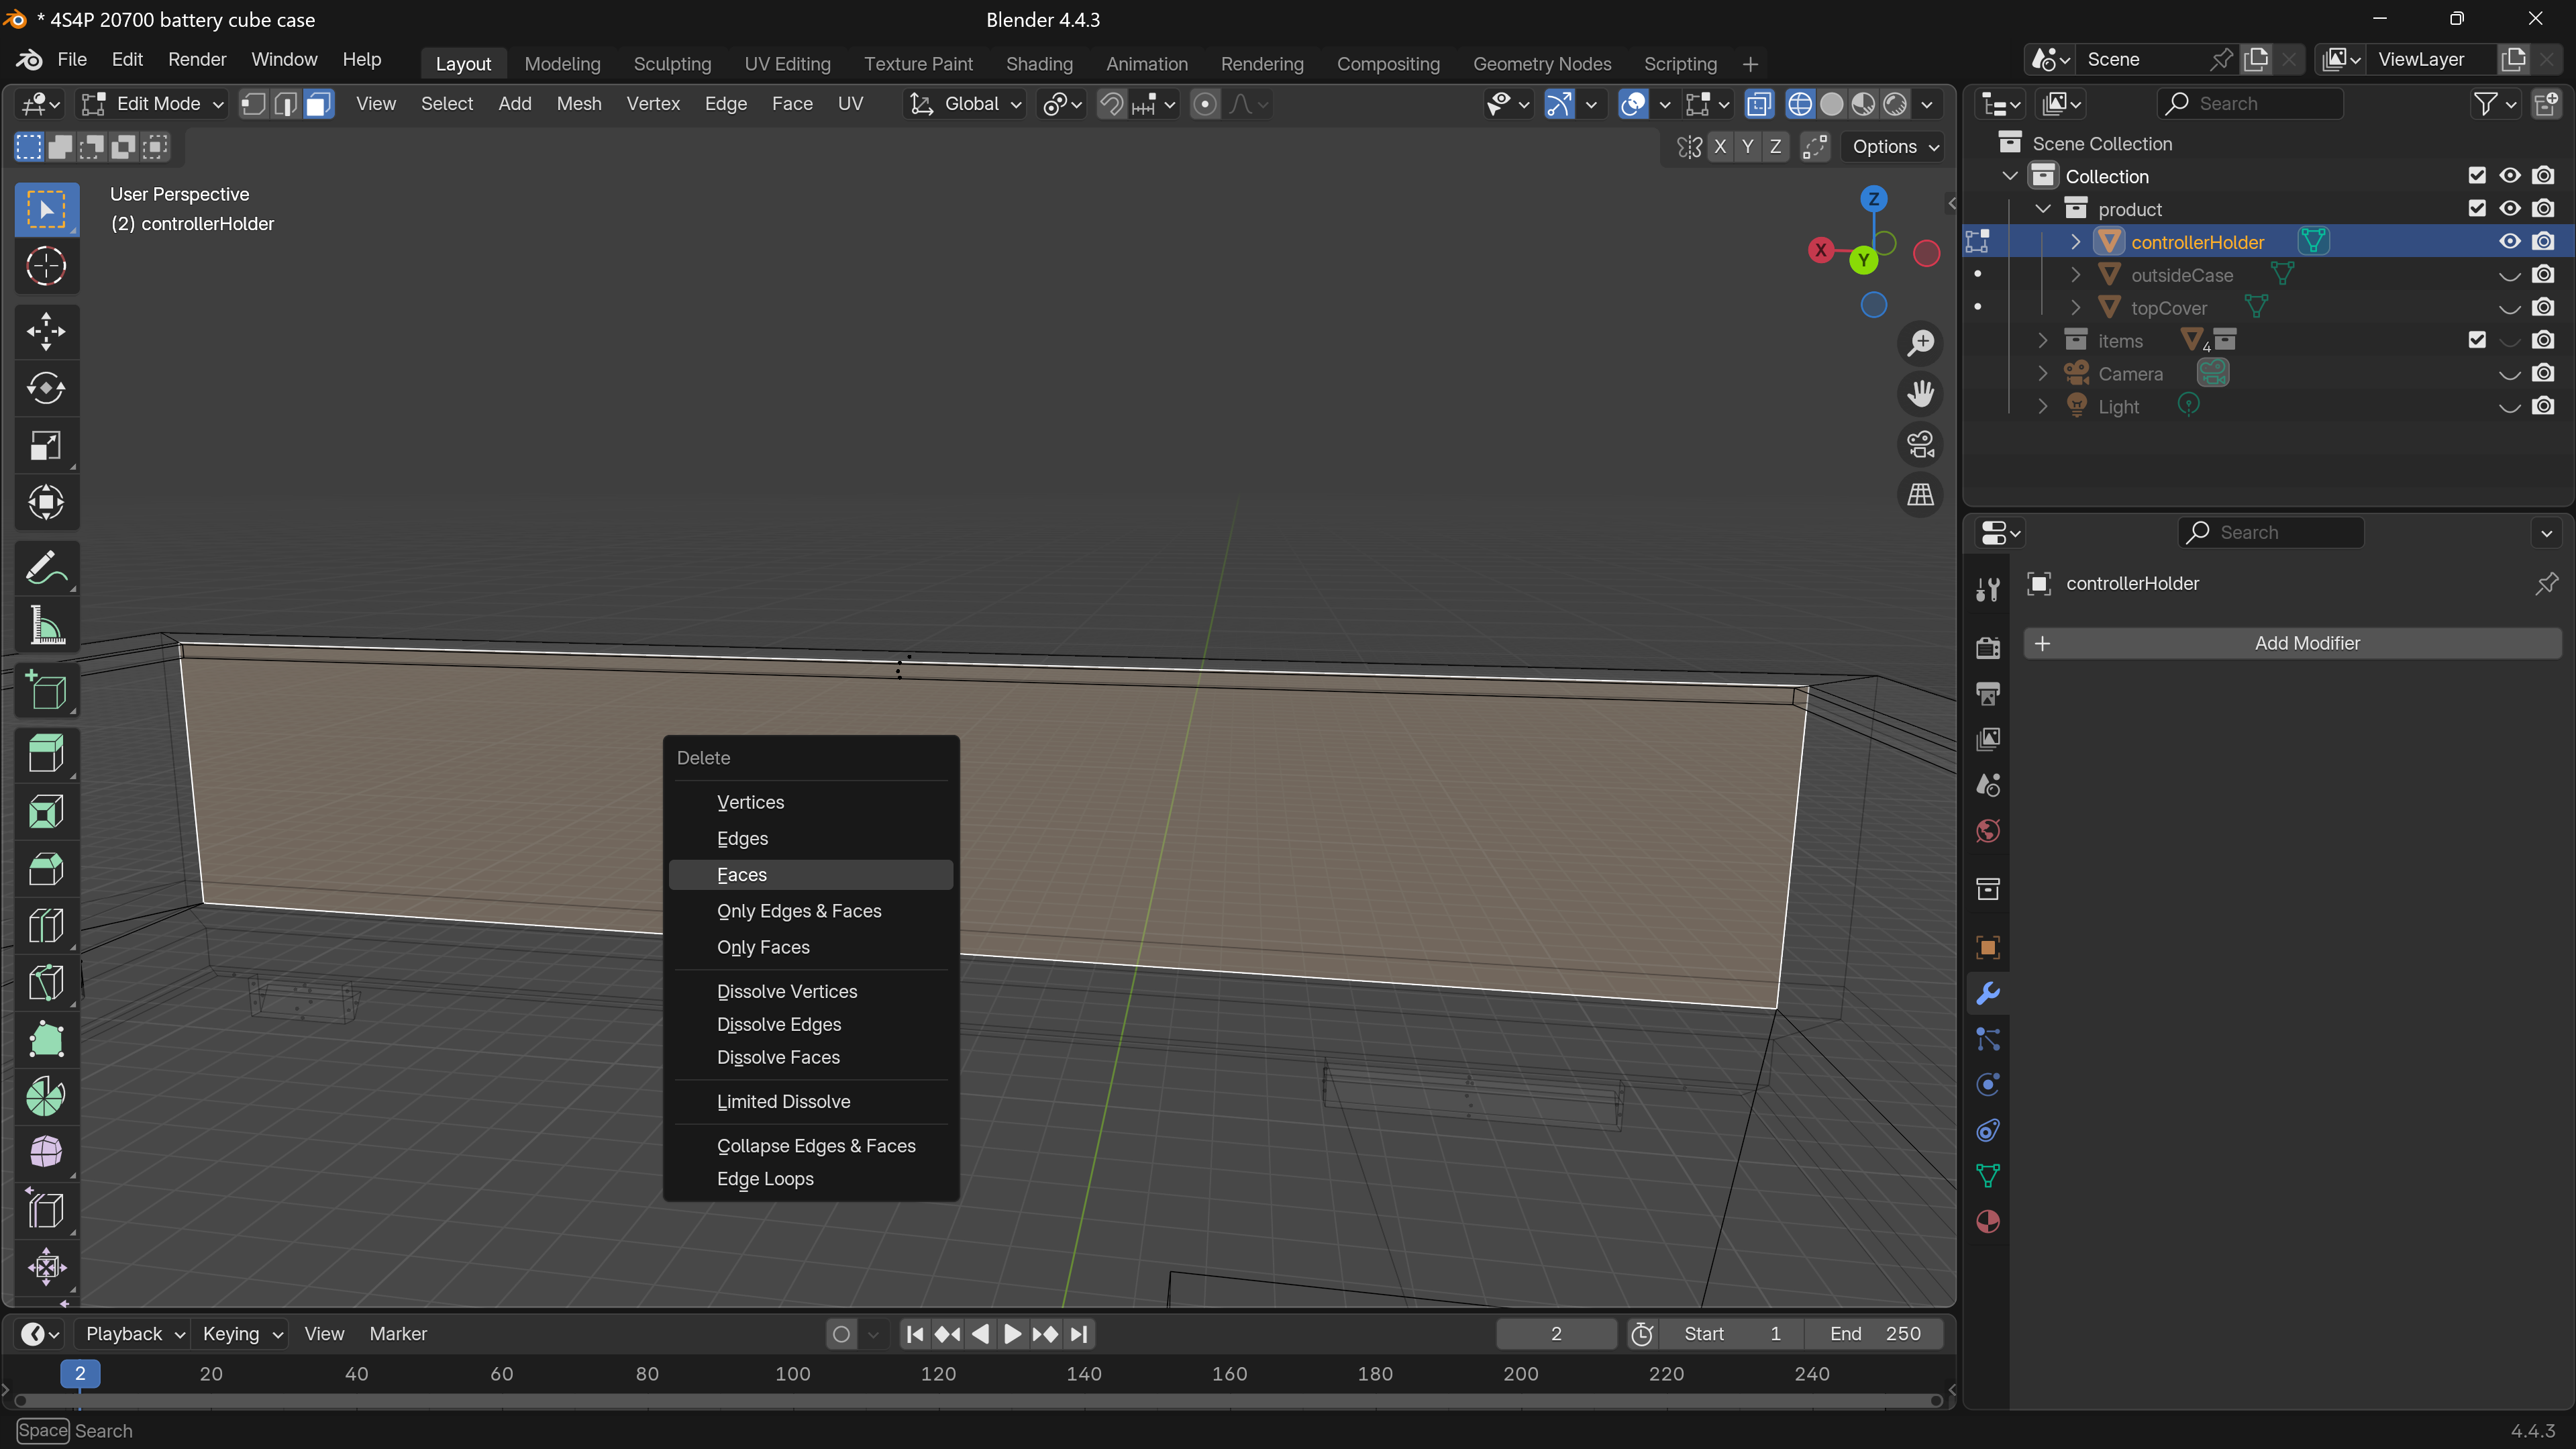Image resolution: width=2576 pixels, height=1449 pixels.
Task: Click the 3D Cursor tool
Action: click(x=45, y=266)
